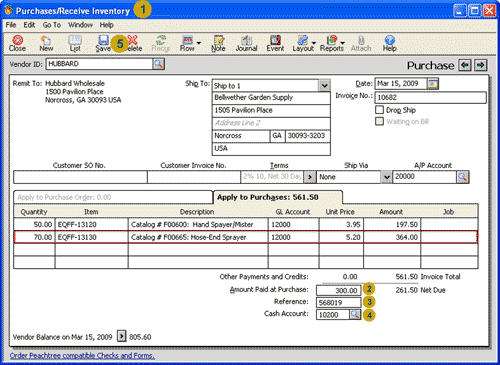Click Cash Account lookup magnifier

click(355, 314)
